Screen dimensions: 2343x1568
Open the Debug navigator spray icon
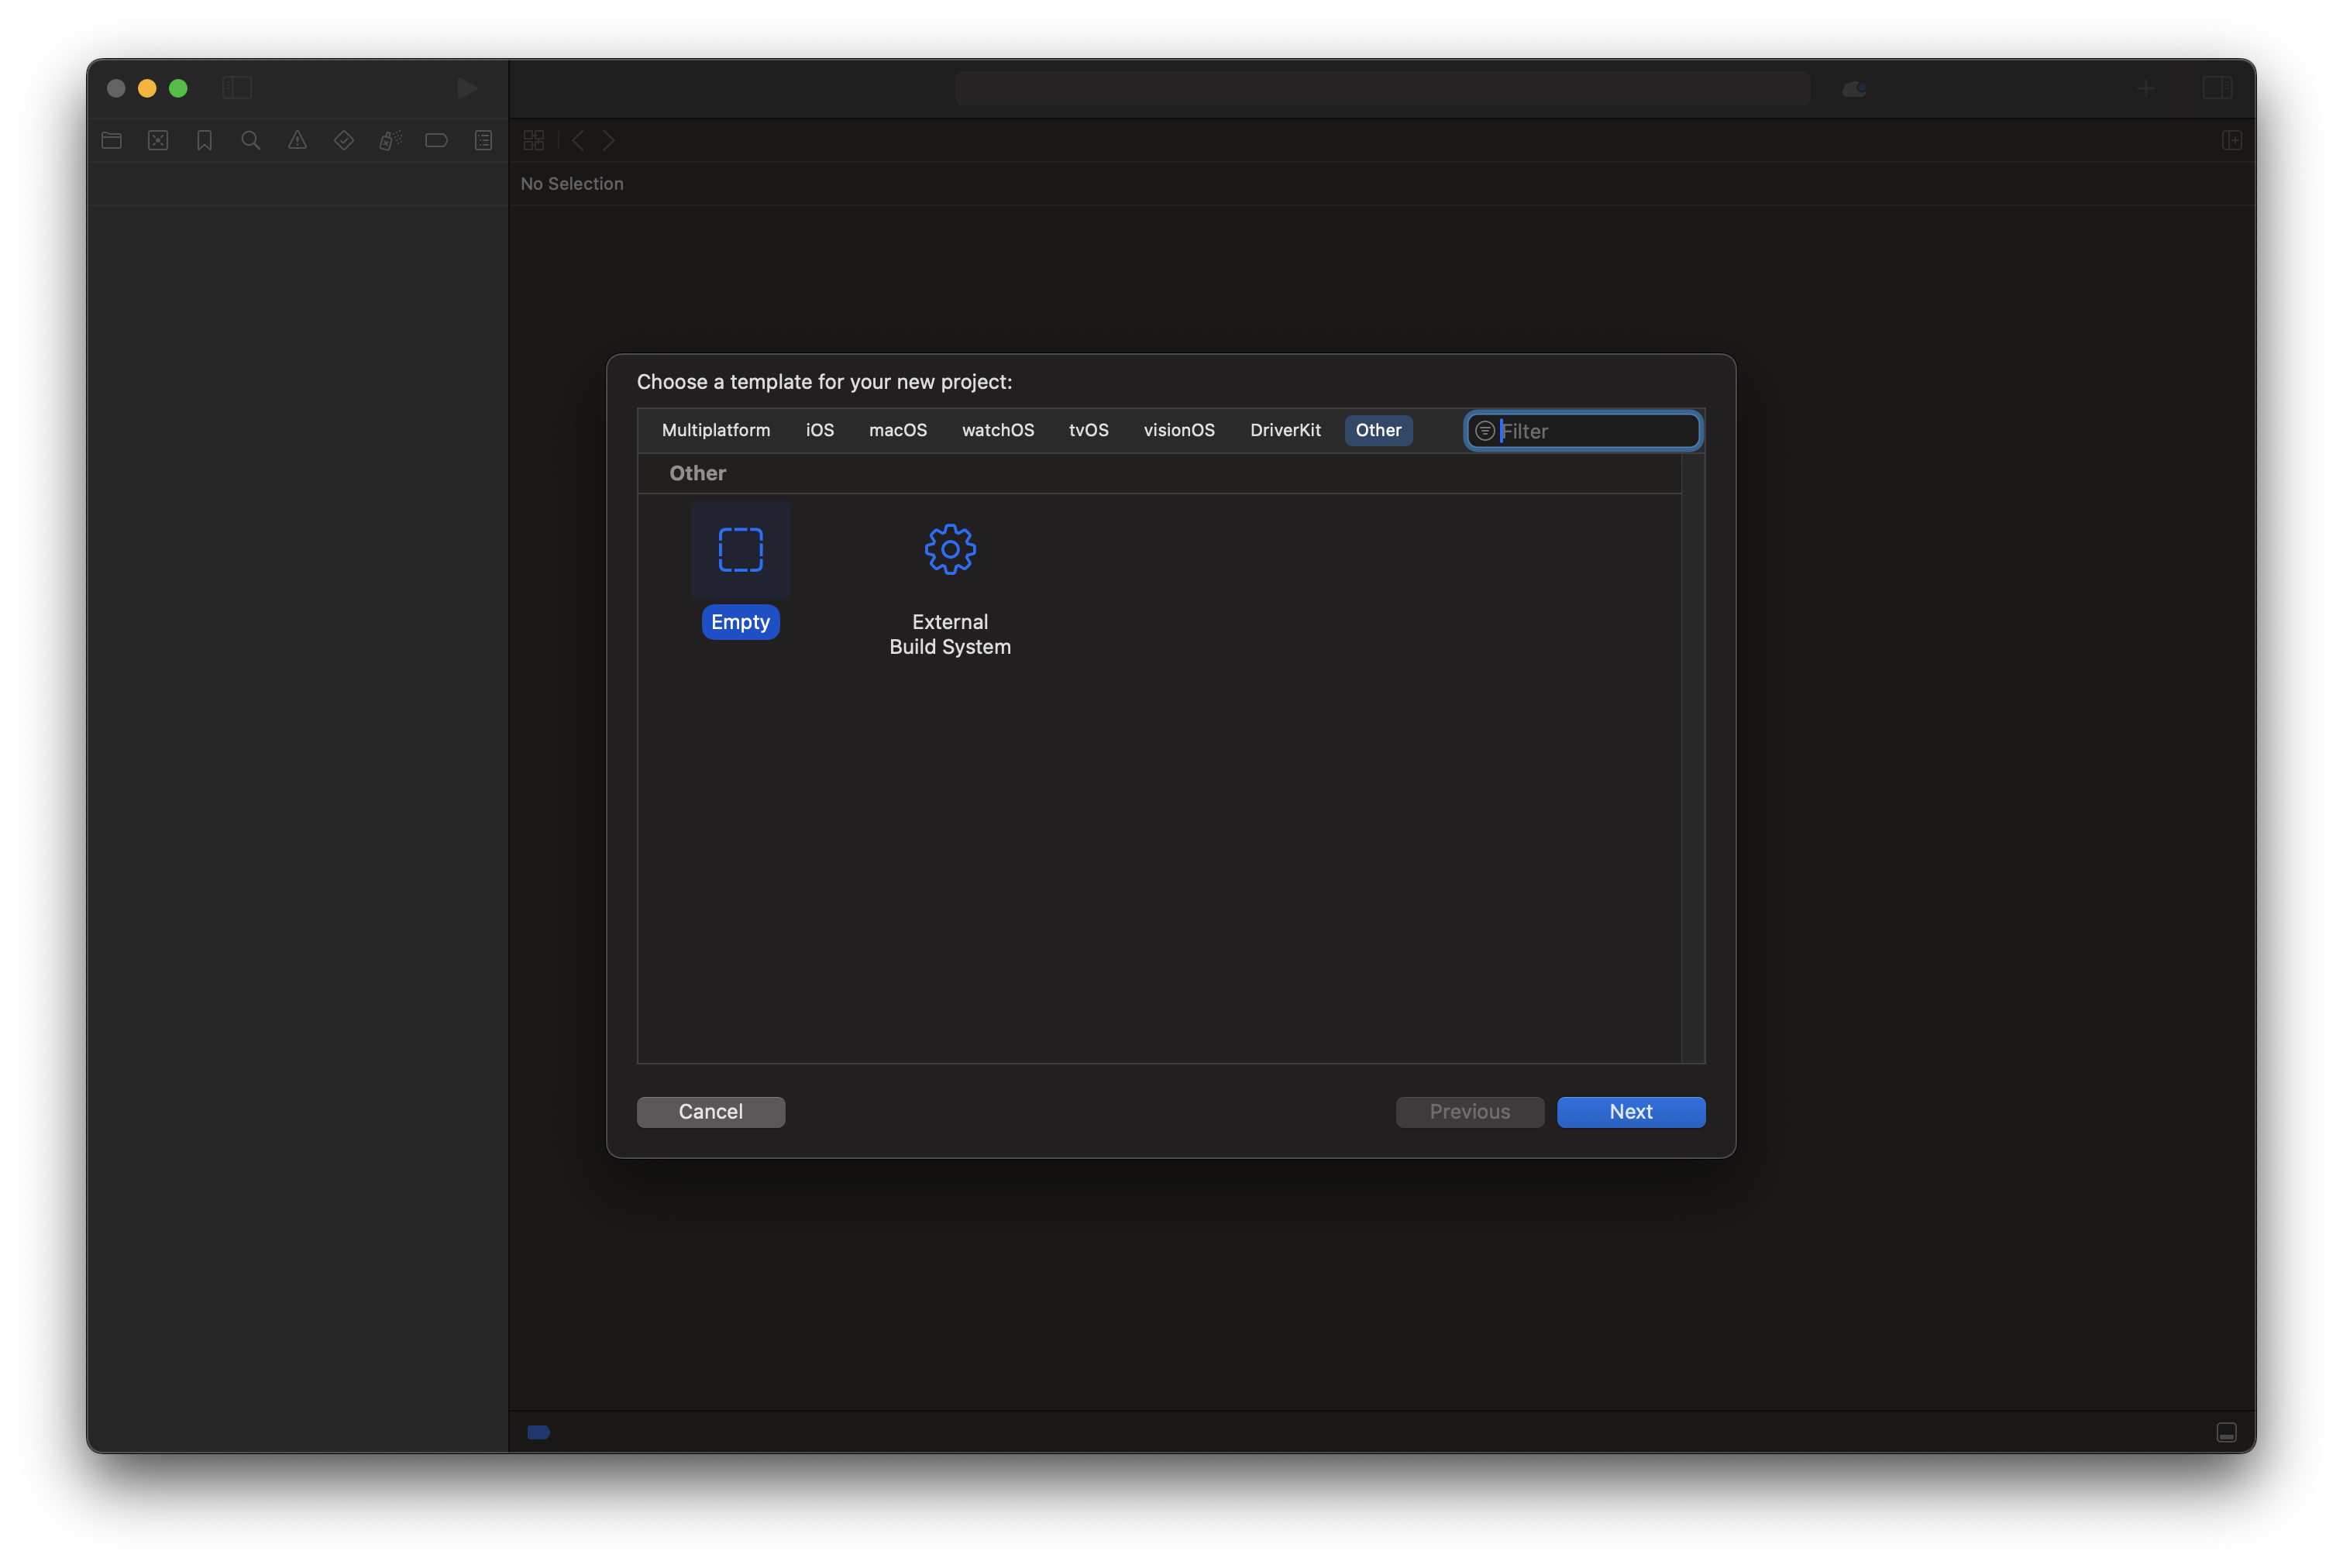(390, 141)
